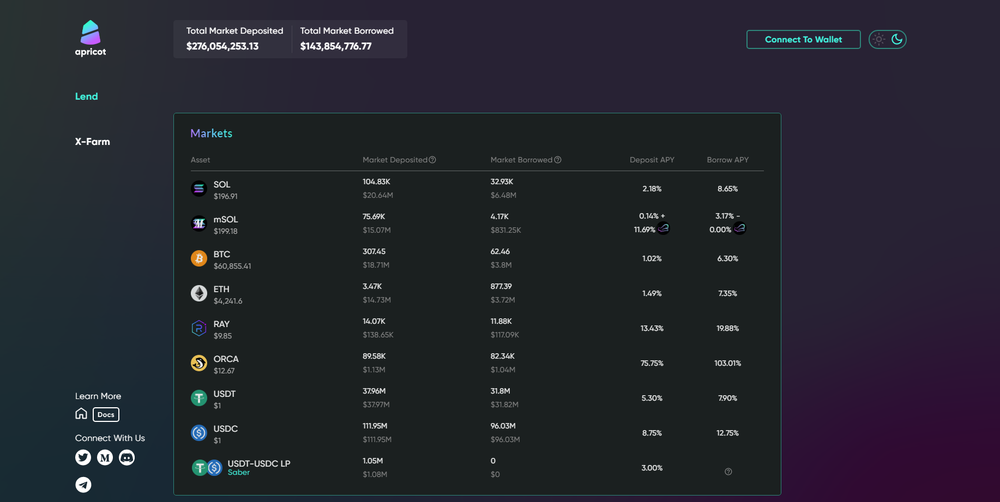The width and height of the screenshot is (1000, 502).
Task: Click mSOL borrow APY reward icon
Action: tap(739, 228)
